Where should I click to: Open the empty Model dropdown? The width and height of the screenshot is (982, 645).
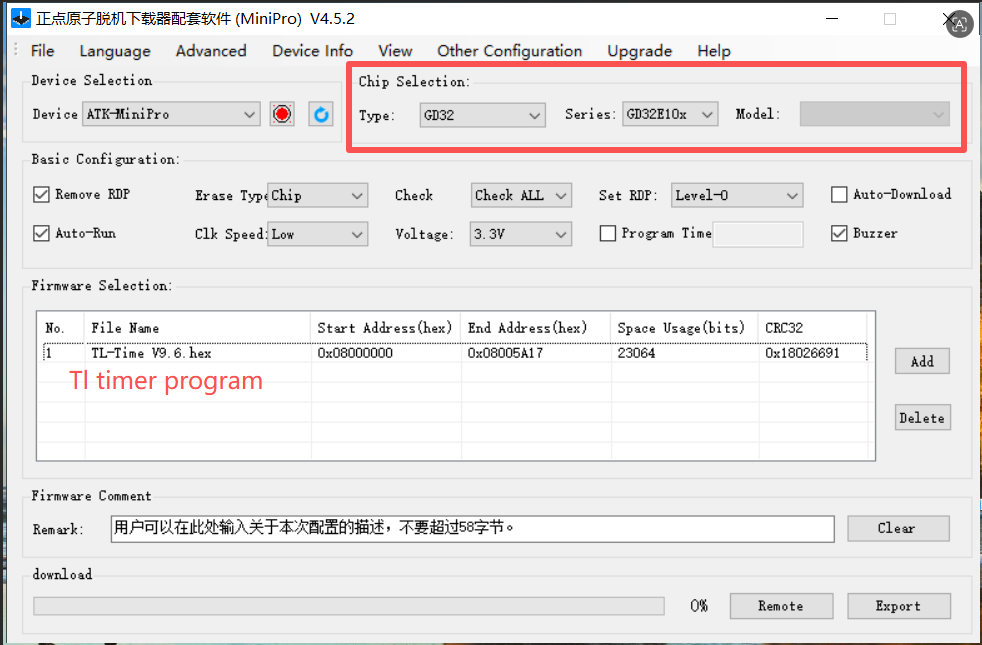point(874,115)
